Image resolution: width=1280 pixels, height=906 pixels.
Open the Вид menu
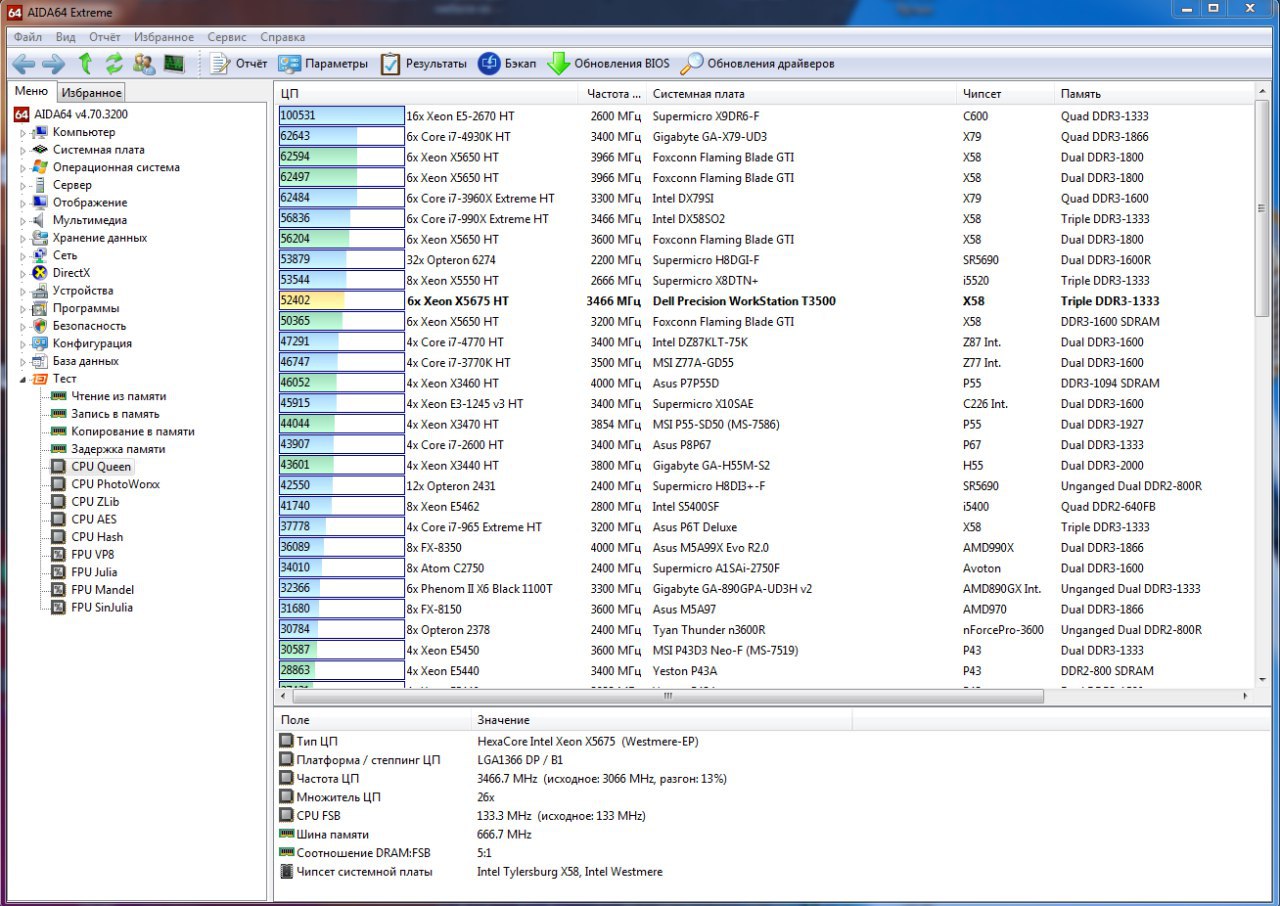coord(66,37)
